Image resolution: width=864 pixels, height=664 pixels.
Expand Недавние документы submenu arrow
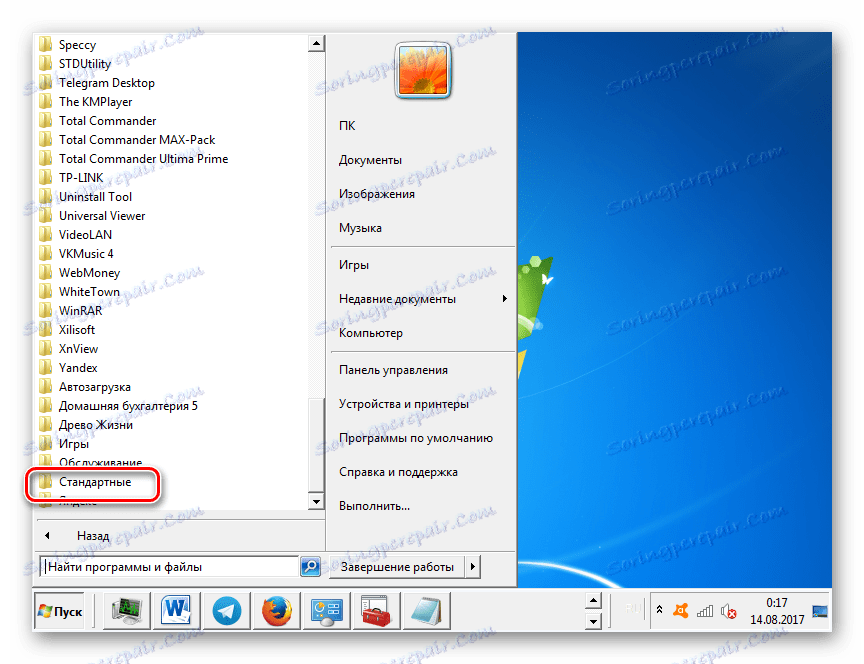(x=504, y=299)
